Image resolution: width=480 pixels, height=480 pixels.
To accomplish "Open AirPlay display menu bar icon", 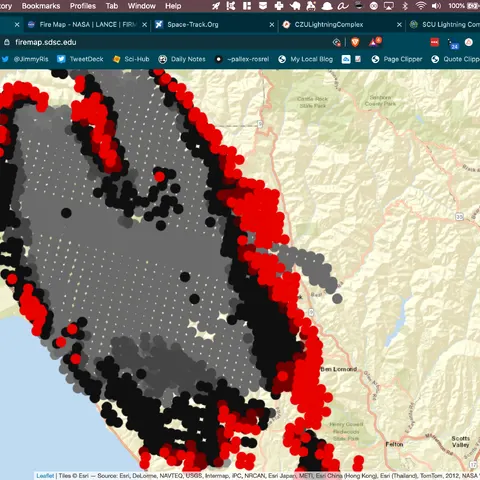I will tap(389, 6).
